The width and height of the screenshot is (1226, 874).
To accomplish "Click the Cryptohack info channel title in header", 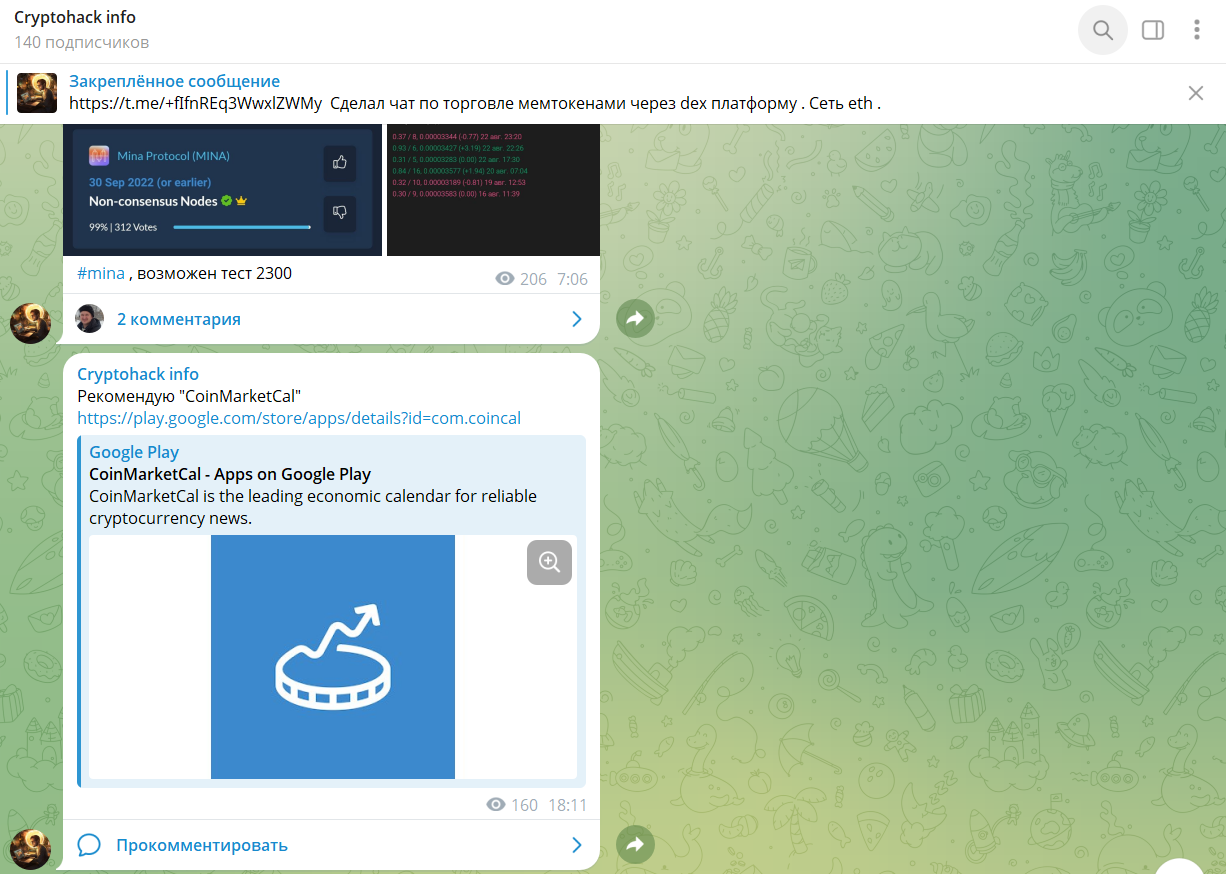I will tap(75, 17).
